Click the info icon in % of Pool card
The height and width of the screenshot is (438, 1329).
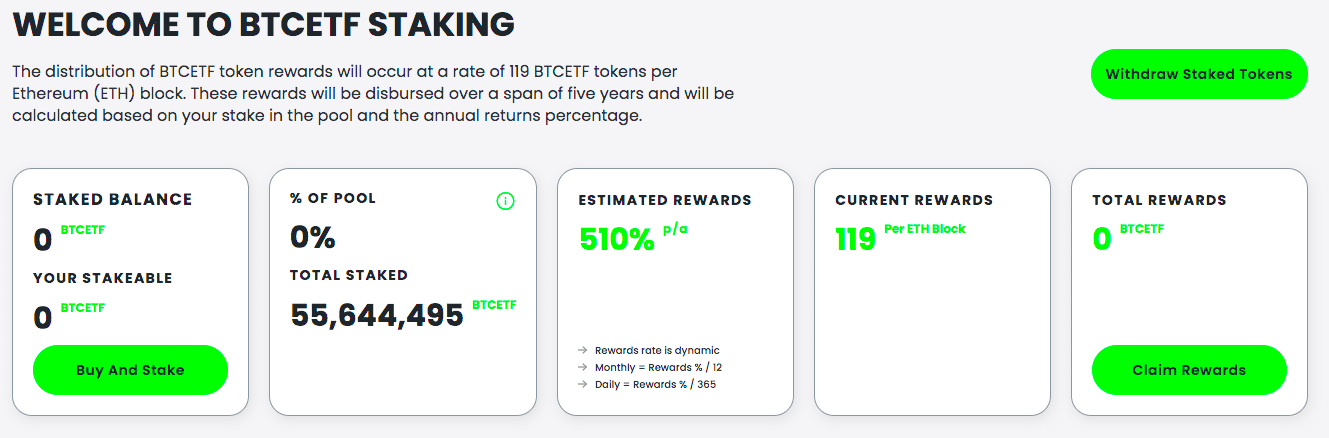click(505, 201)
